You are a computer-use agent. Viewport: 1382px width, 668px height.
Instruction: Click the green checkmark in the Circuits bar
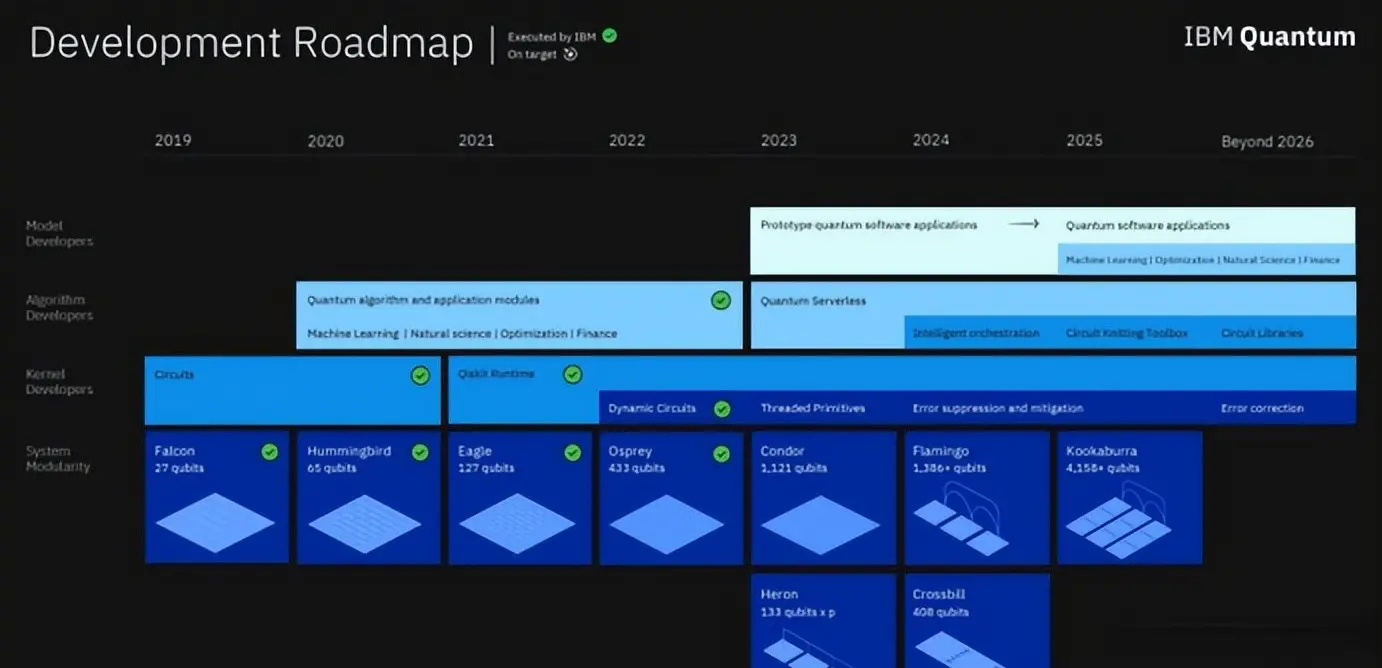pyautogui.click(x=420, y=375)
